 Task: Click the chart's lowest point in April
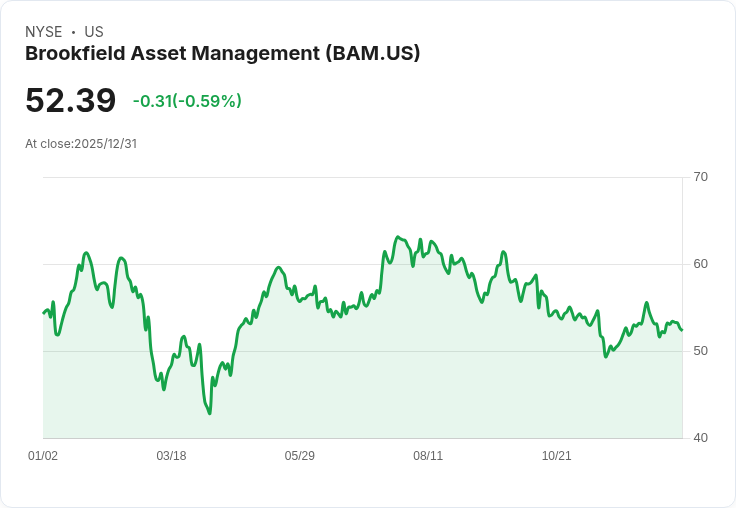[x=209, y=413]
